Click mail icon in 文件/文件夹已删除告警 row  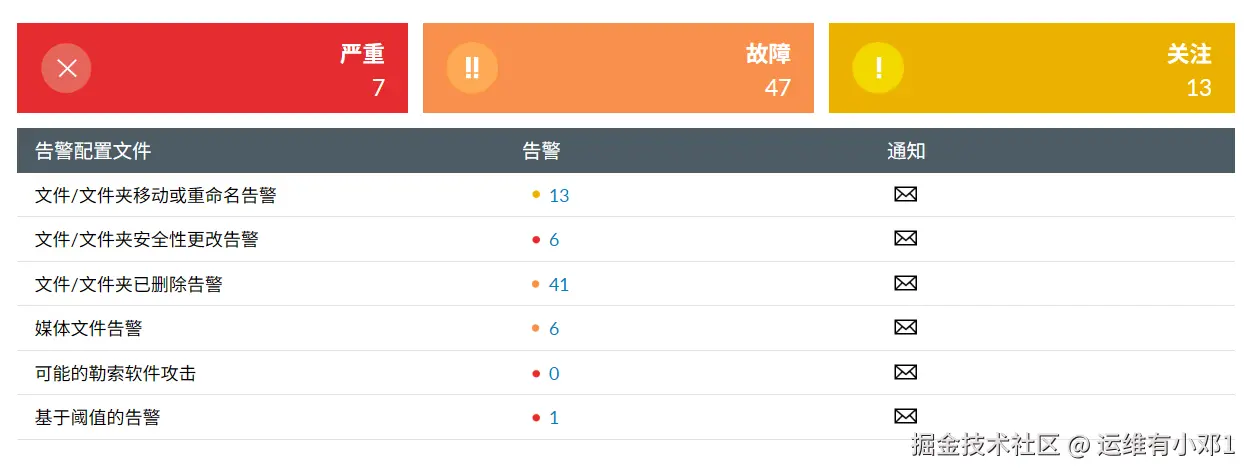coord(905,283)
